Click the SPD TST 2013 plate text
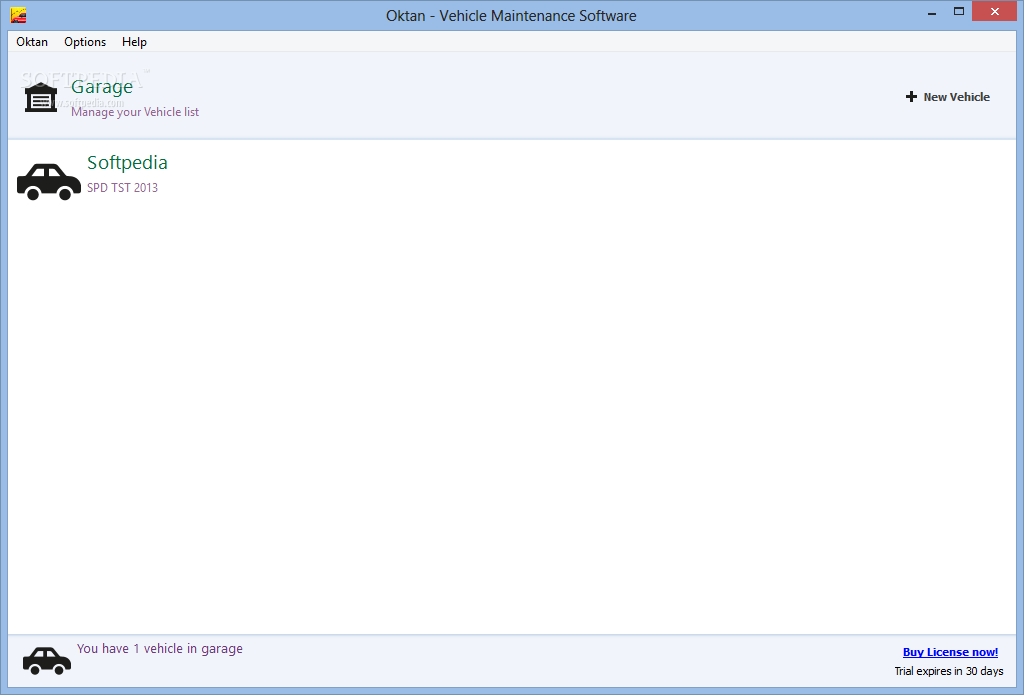This screenshot has height=695, width=1024. pos(122,187)
